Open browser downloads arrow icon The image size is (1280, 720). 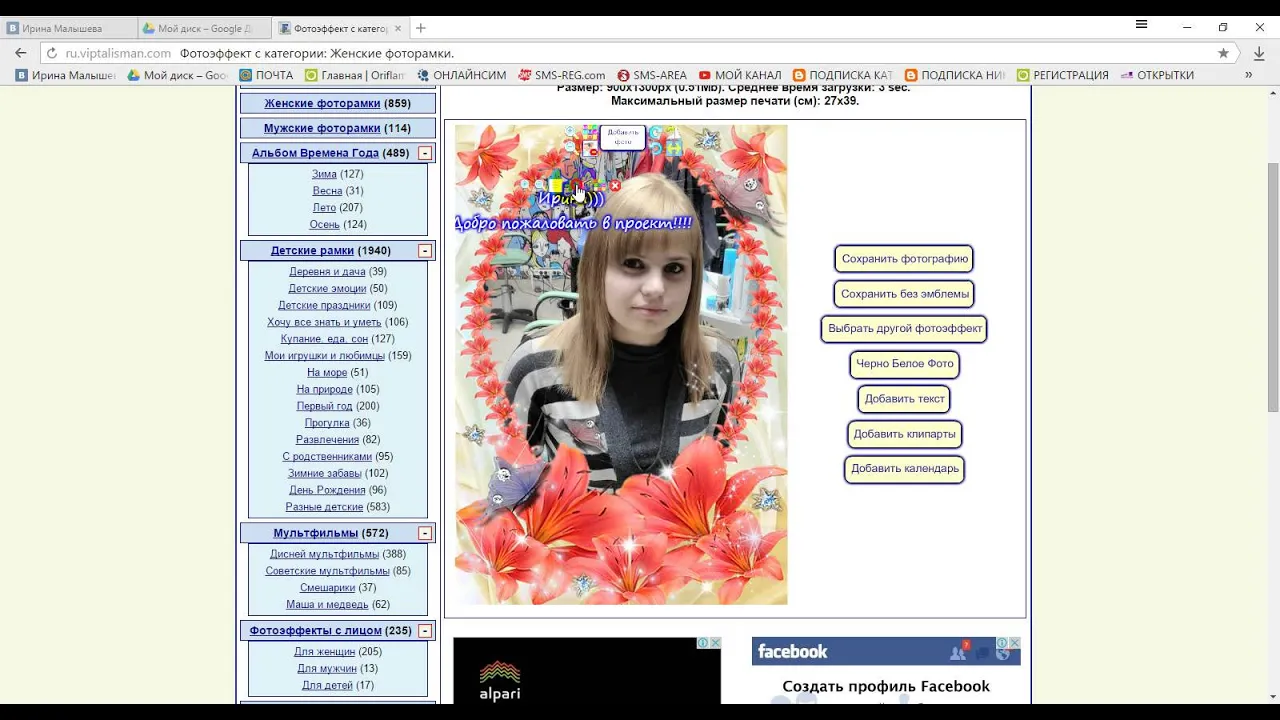[1258, 53]
